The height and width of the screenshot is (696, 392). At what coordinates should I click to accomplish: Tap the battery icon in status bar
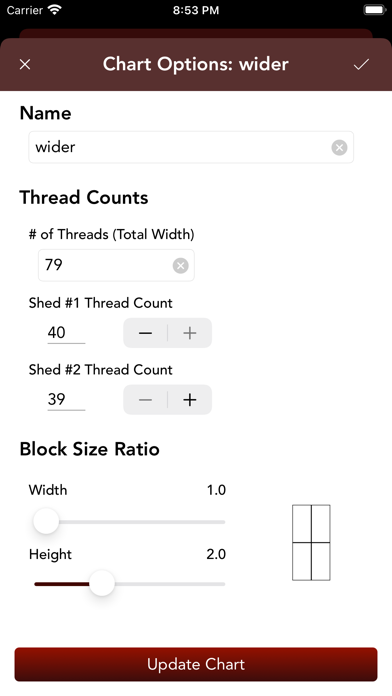[x=374, y=10]
